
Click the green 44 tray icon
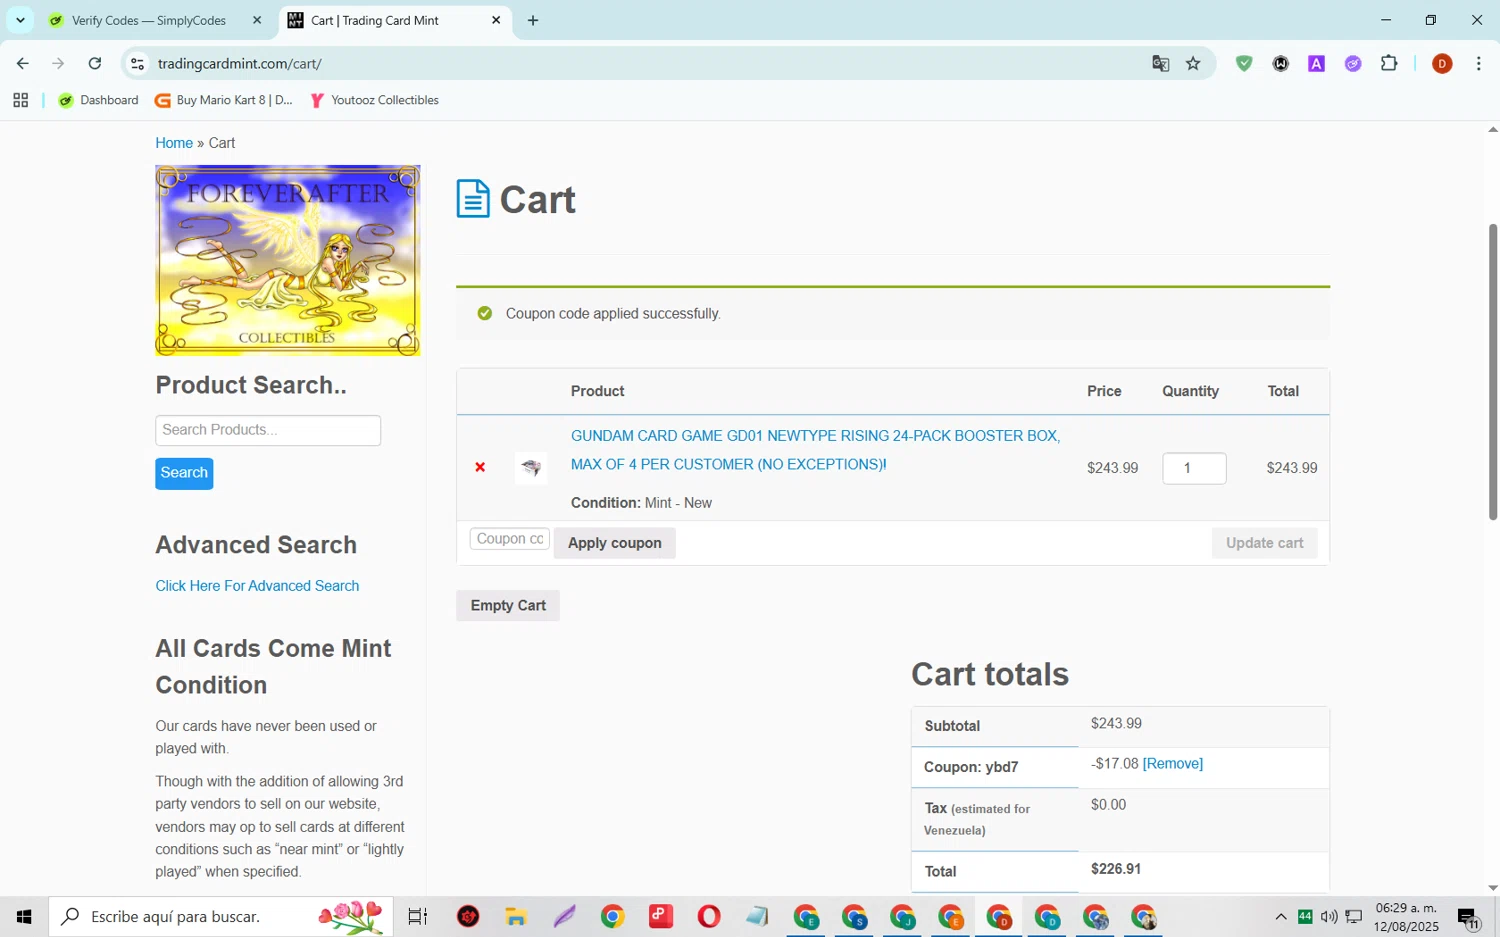coord(1305,917)
